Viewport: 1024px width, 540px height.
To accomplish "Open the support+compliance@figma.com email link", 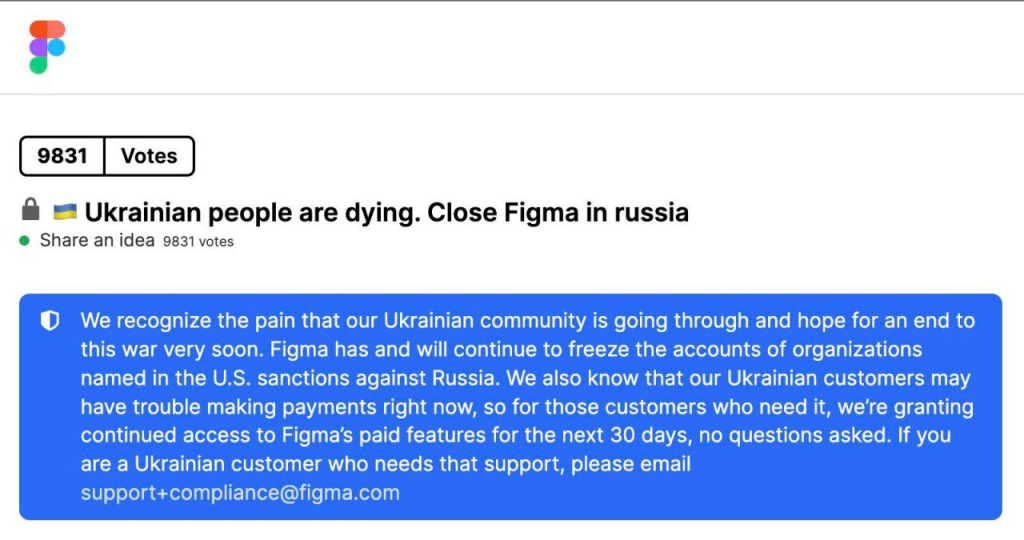I will (240, 492).
